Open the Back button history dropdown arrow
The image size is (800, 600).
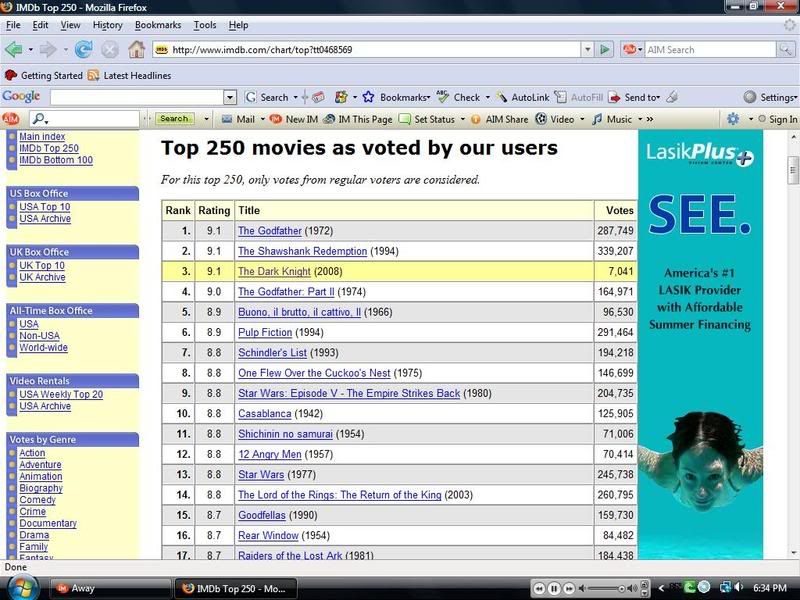coord(31,49)
